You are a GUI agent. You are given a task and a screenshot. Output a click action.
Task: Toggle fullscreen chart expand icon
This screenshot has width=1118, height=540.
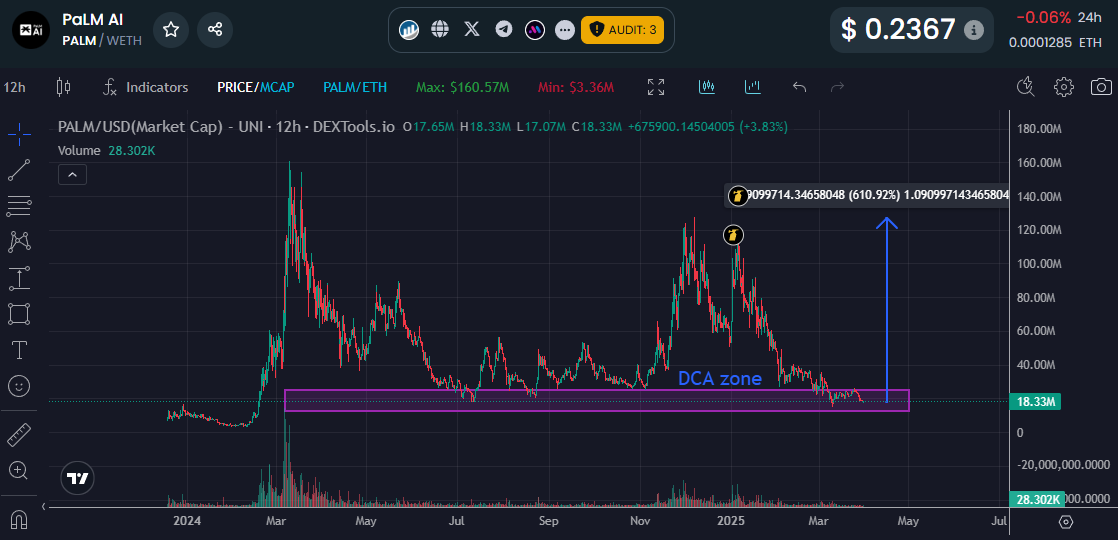tap(655, 87)
